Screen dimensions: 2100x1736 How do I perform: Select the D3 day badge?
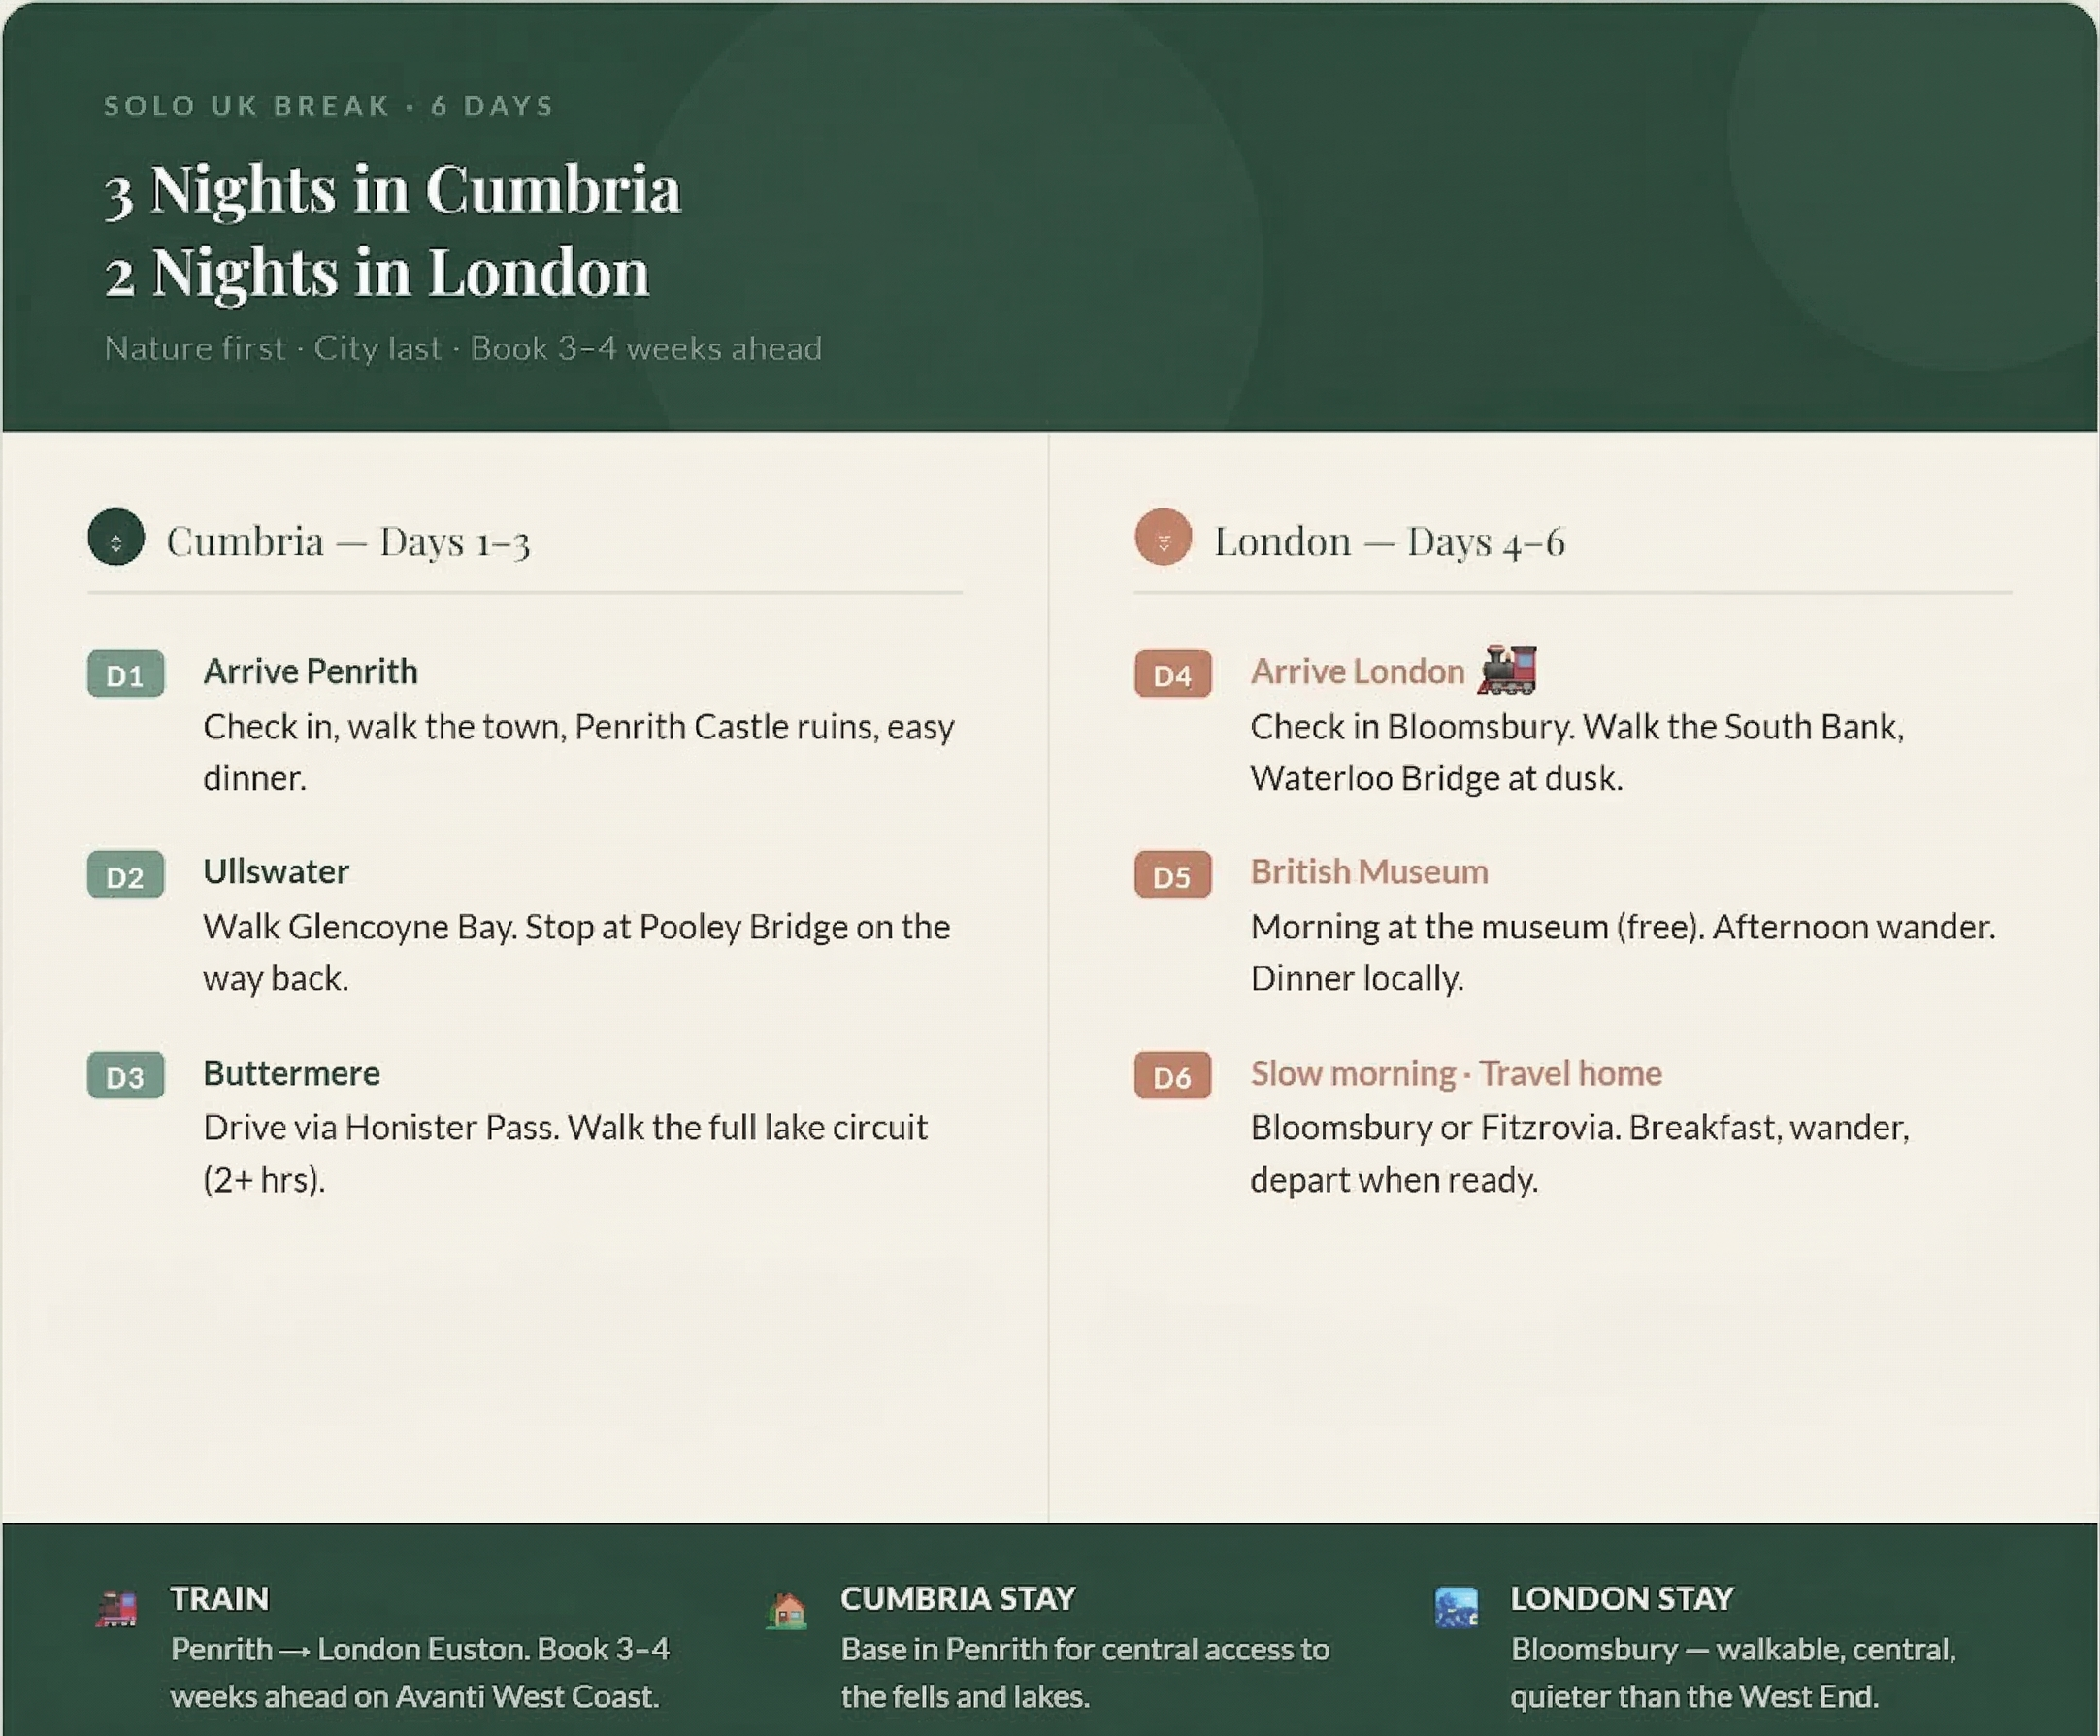click(x=126, y=1076)
